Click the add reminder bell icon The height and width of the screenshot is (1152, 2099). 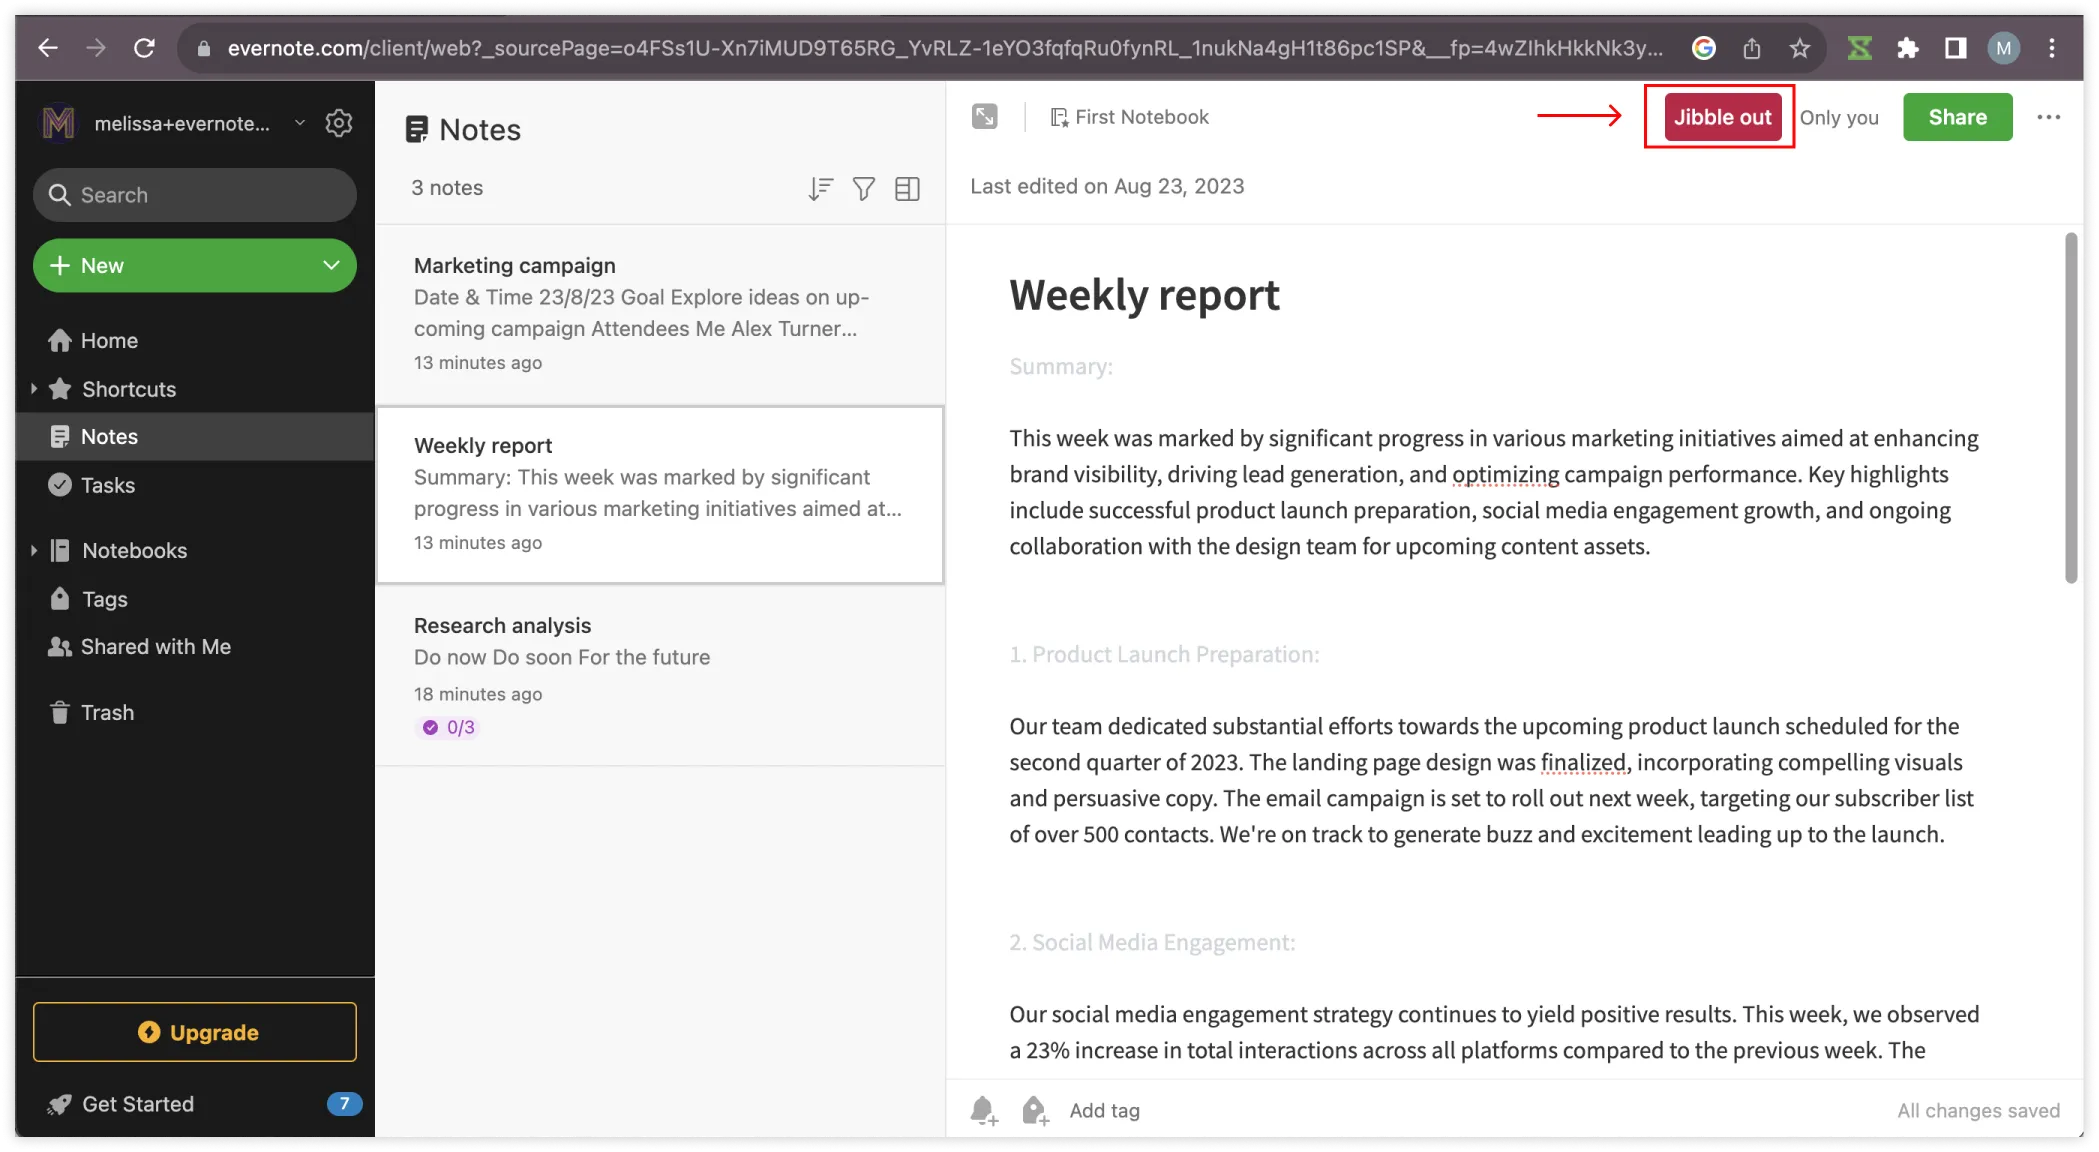pos(984,1110)
